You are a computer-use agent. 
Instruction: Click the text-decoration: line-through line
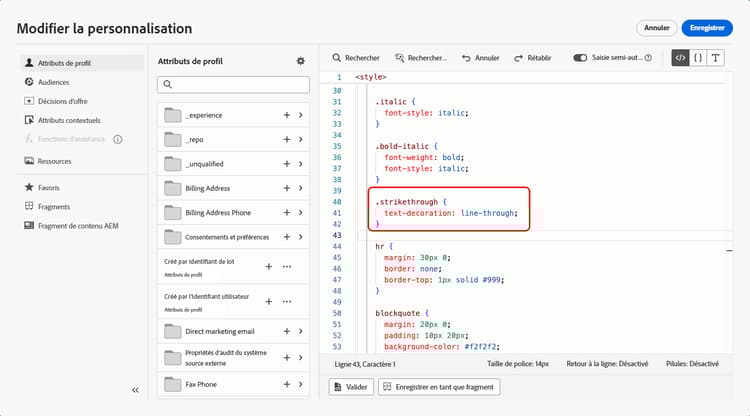451,213
